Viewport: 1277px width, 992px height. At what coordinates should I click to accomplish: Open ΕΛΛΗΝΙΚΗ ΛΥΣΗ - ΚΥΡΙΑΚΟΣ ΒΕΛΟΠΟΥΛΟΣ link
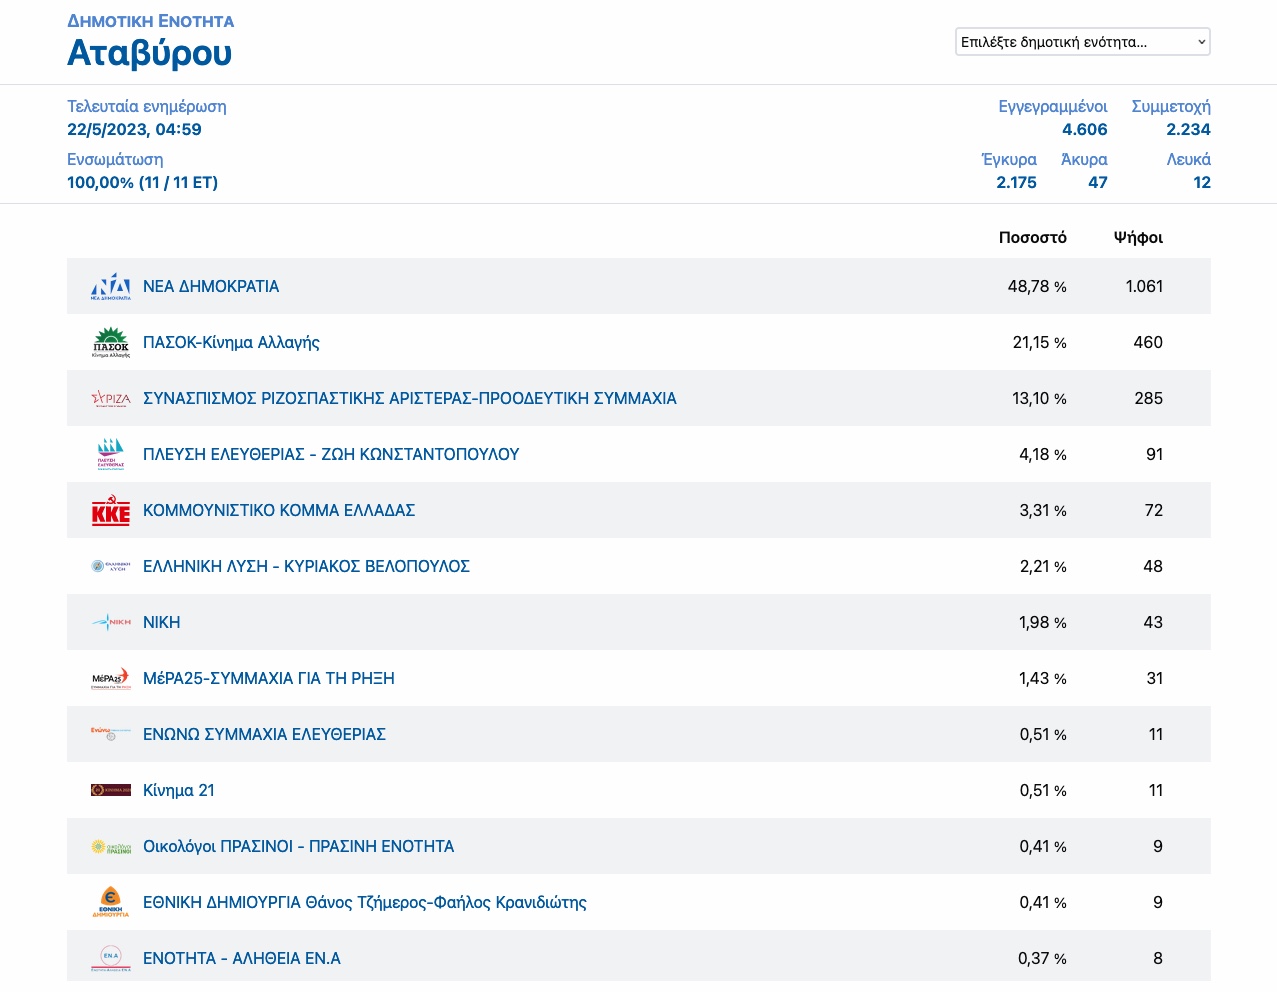(x=306, y=566)
